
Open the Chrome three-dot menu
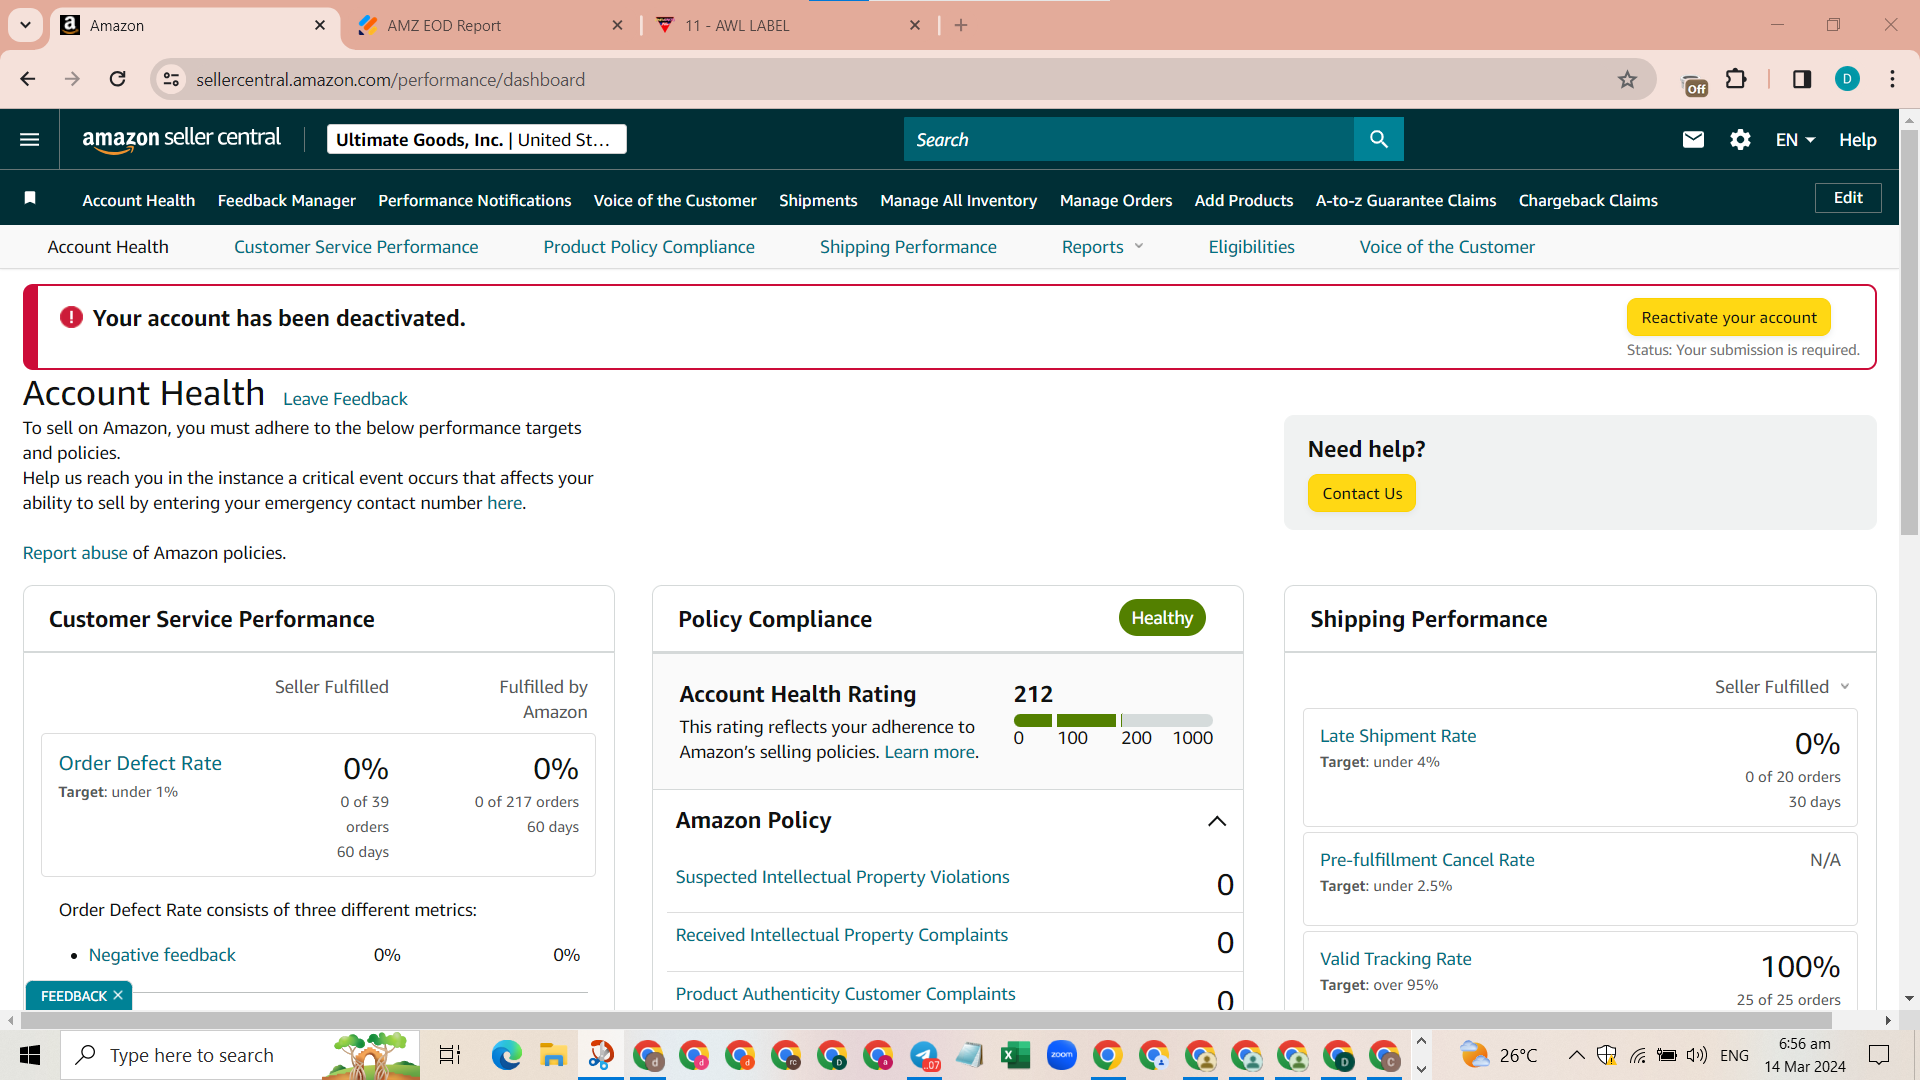pyautogui.click(x=1892, y=79)
